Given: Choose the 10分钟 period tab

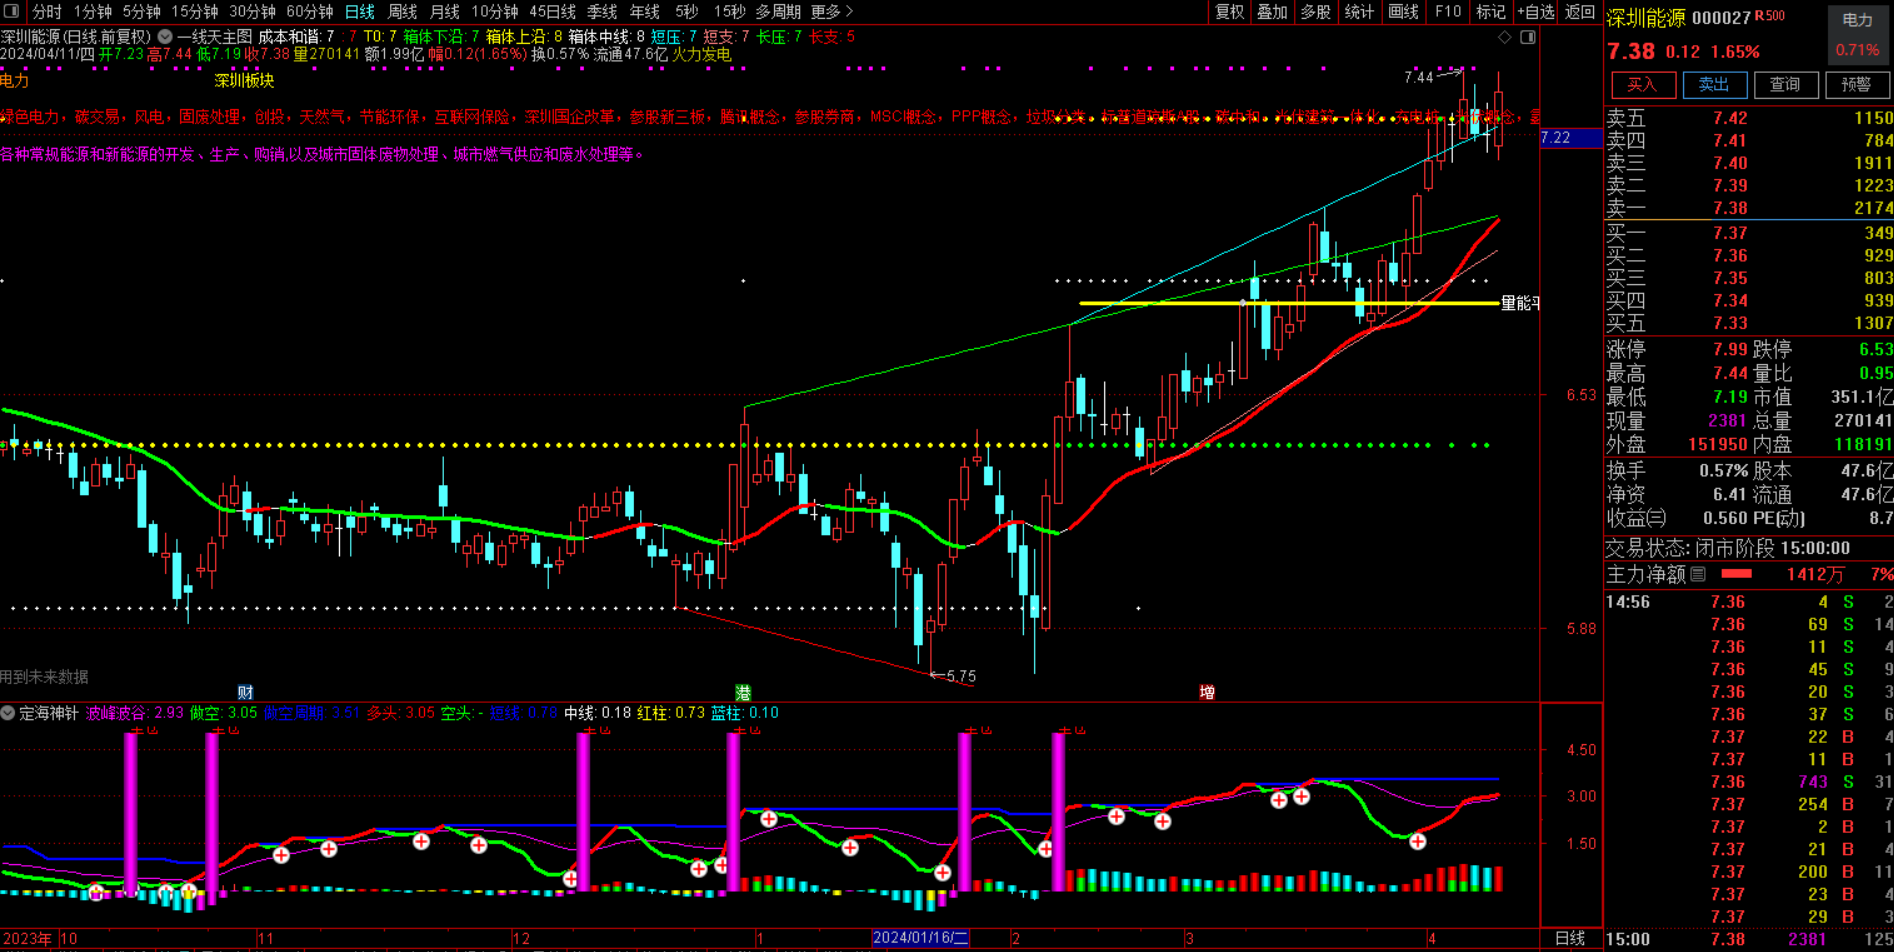Looking at the screenshot, I should pos(494,11).
